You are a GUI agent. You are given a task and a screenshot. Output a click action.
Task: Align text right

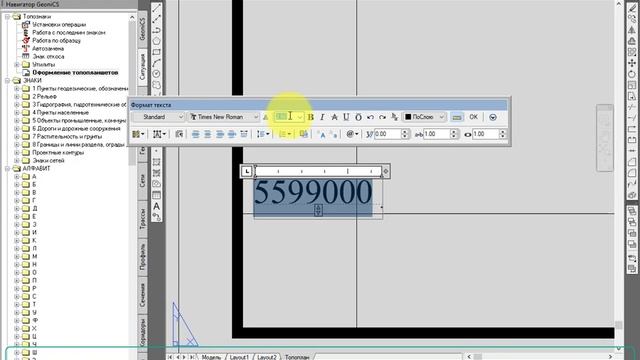pos(220,134)
